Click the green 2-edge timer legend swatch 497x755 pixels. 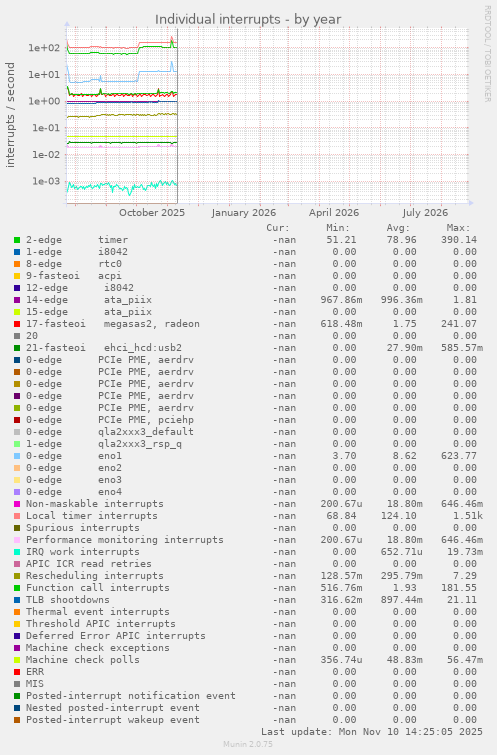point(17,240)
